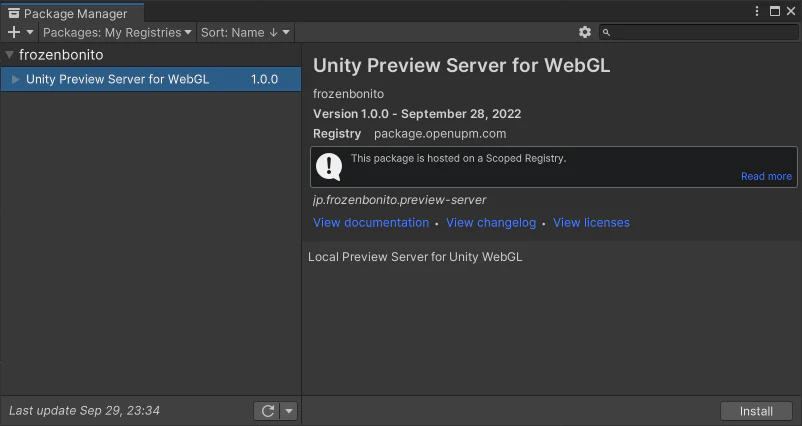Open View documentation link
Viewport: 802px width, 426px height.
coord(371,222)
